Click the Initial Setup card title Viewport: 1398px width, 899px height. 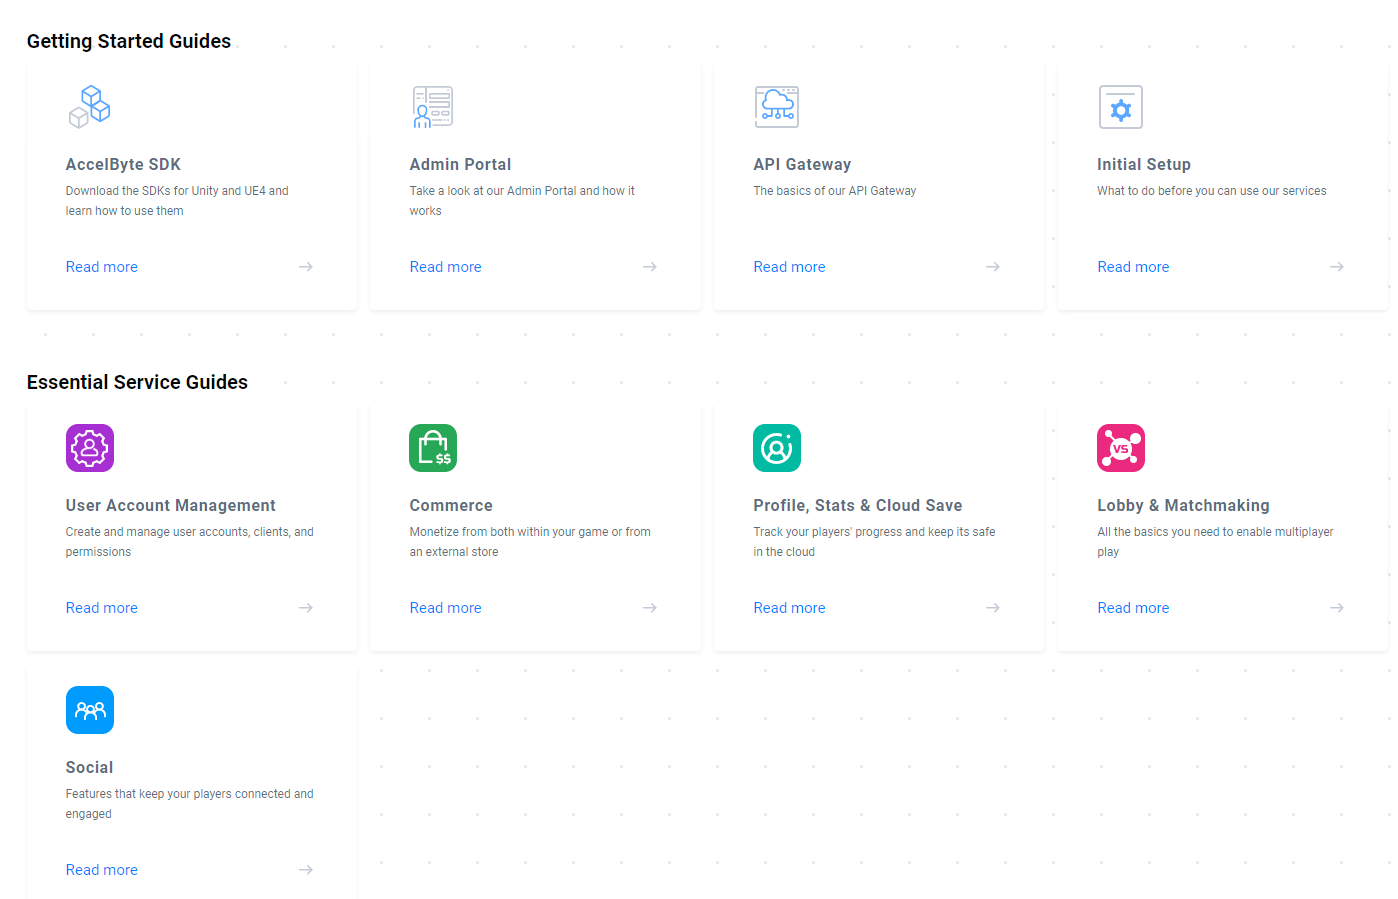[1144, 165]
